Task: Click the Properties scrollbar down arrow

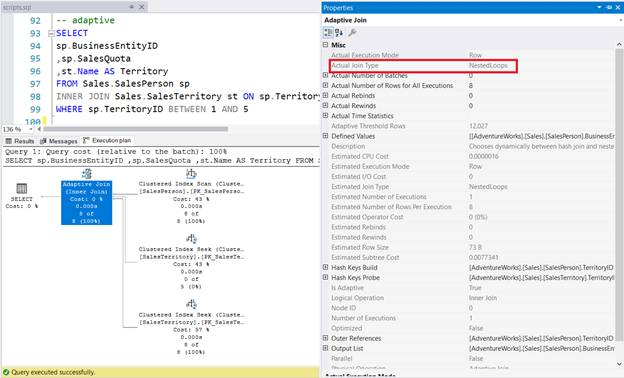Action: (x=619, y=363)
